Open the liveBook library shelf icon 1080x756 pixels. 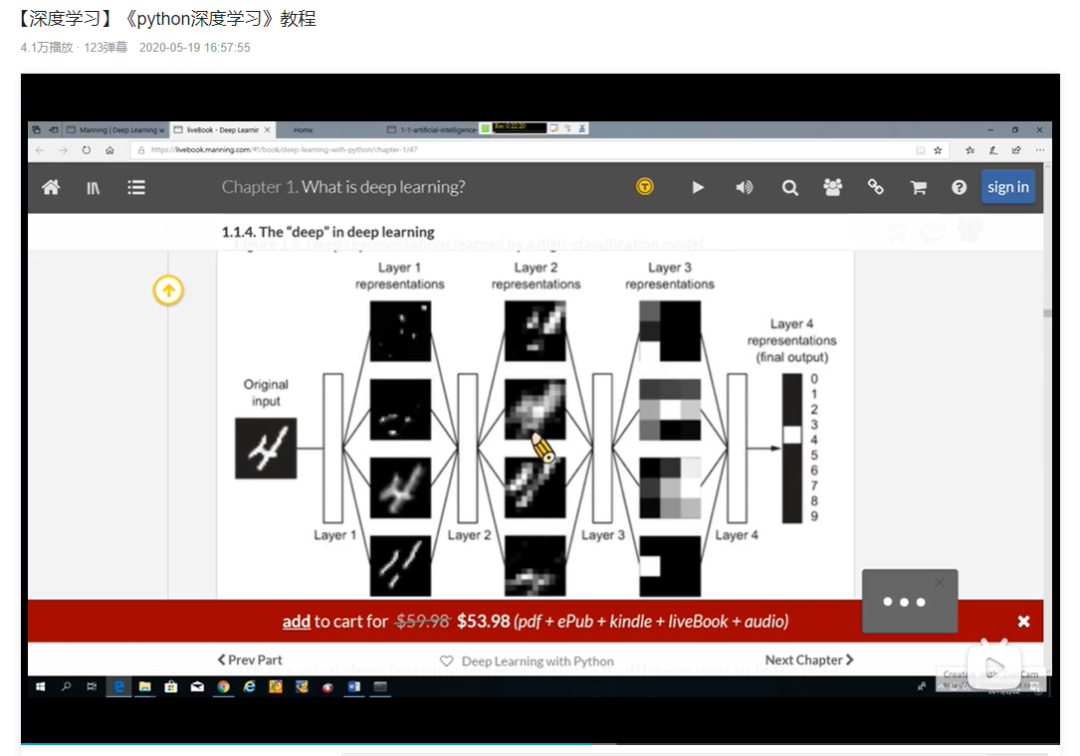tap(93, 187)
